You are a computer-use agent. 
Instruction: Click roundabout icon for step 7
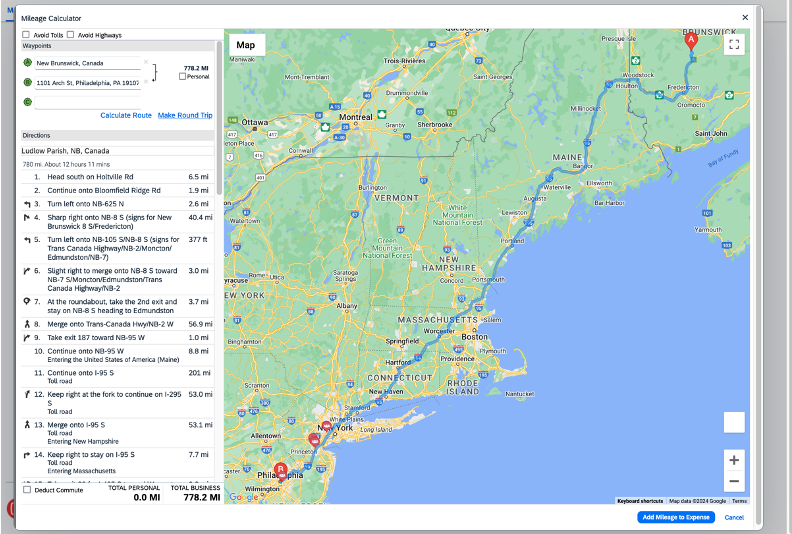click(x=27, y=302)
